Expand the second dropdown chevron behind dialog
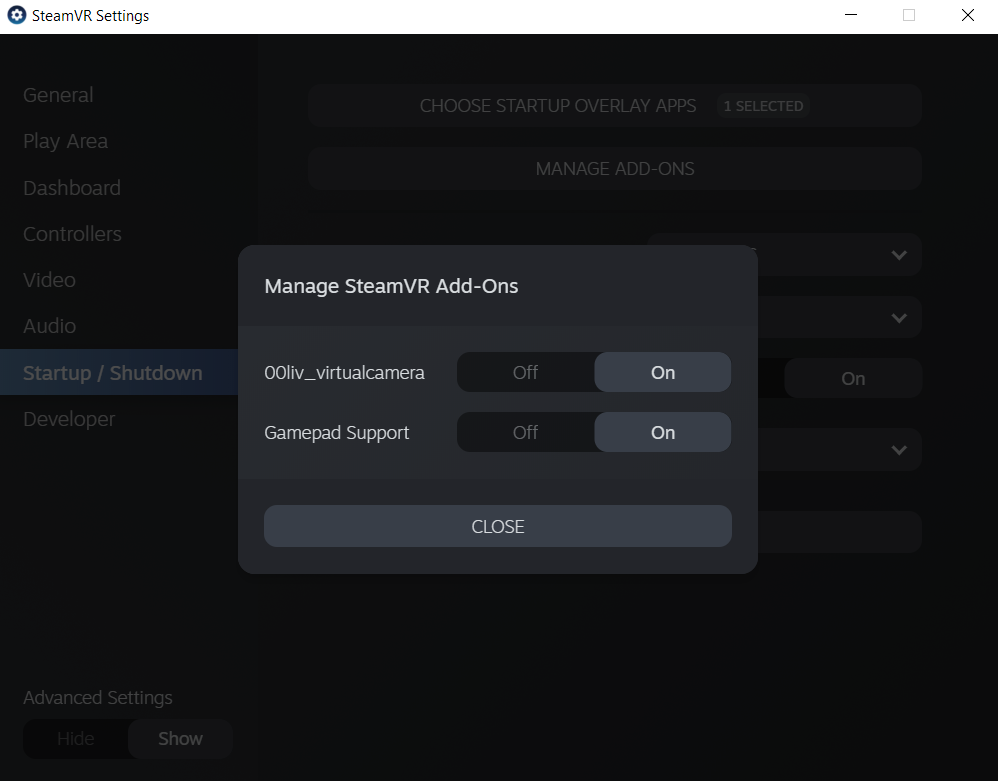 [899, 318]
